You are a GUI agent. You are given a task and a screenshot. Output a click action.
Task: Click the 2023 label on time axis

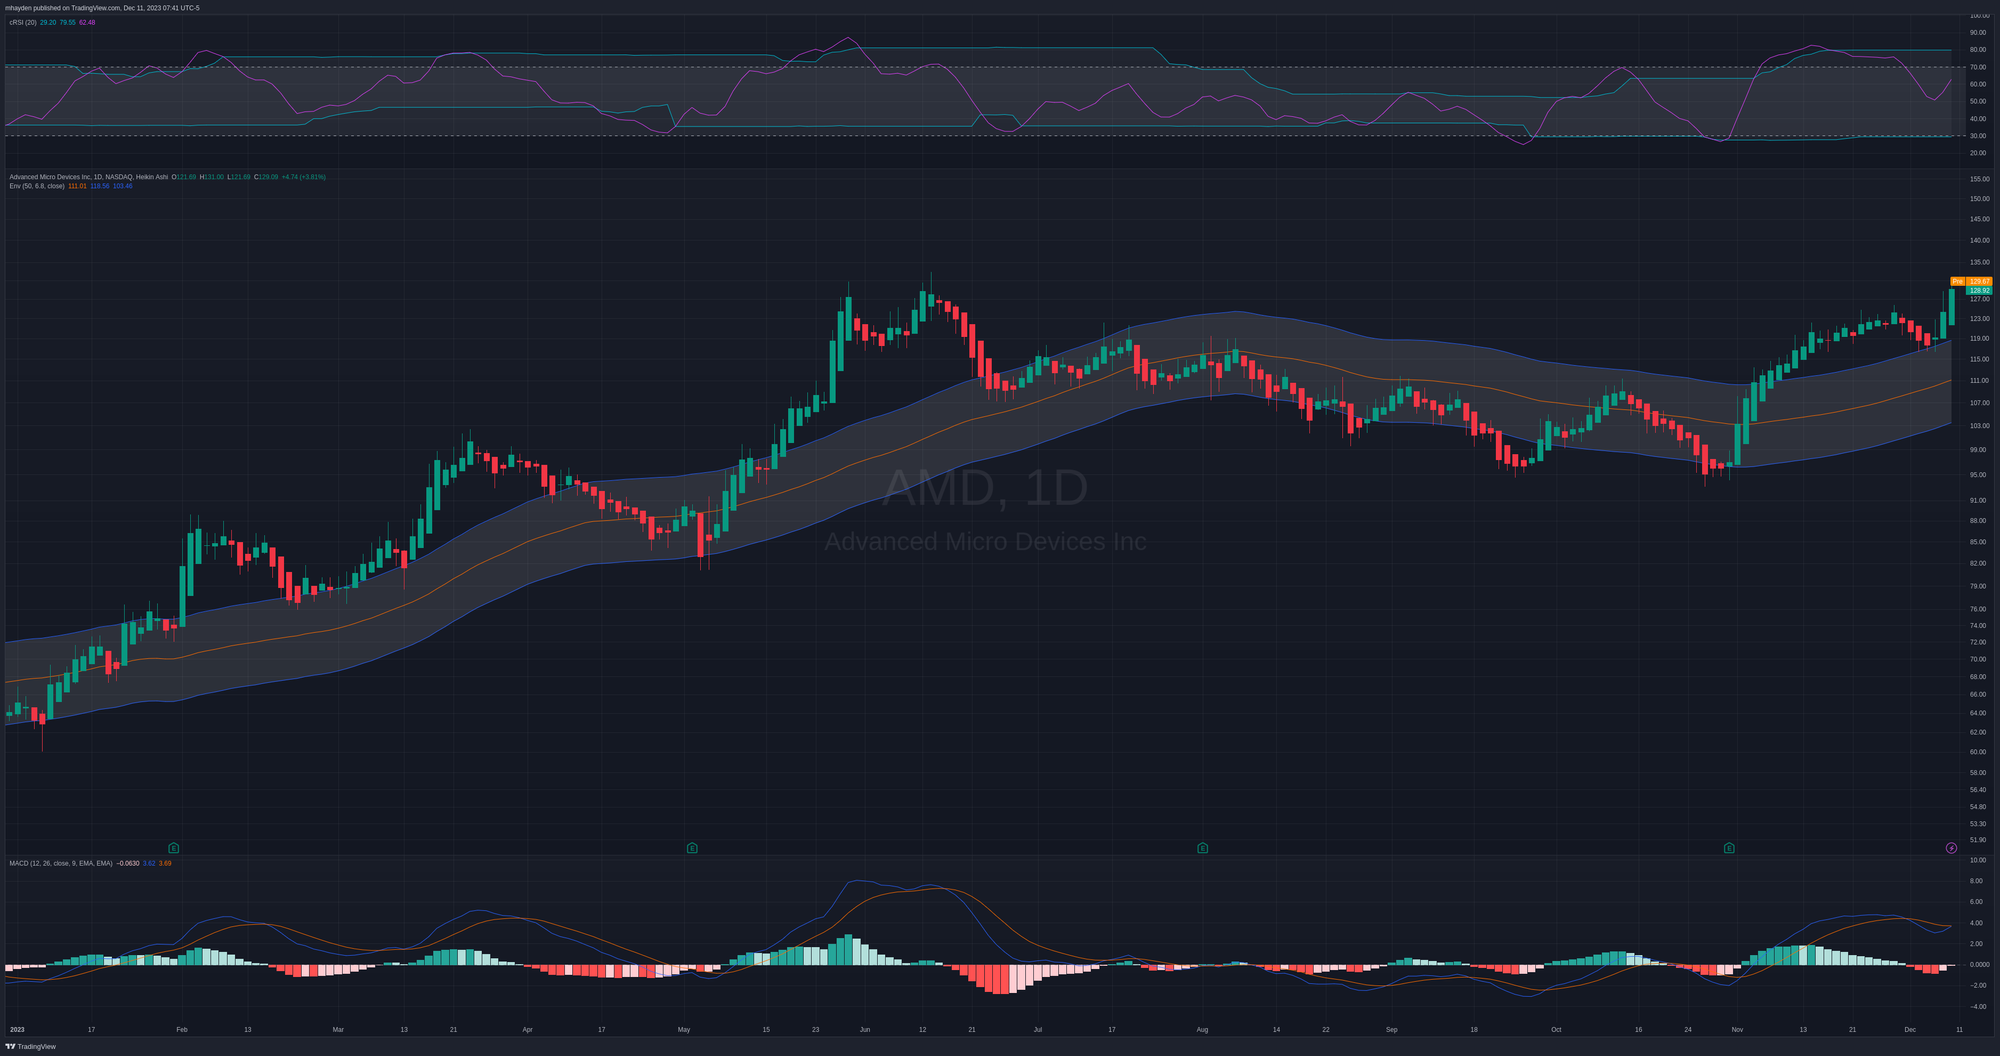point(17,1029)
